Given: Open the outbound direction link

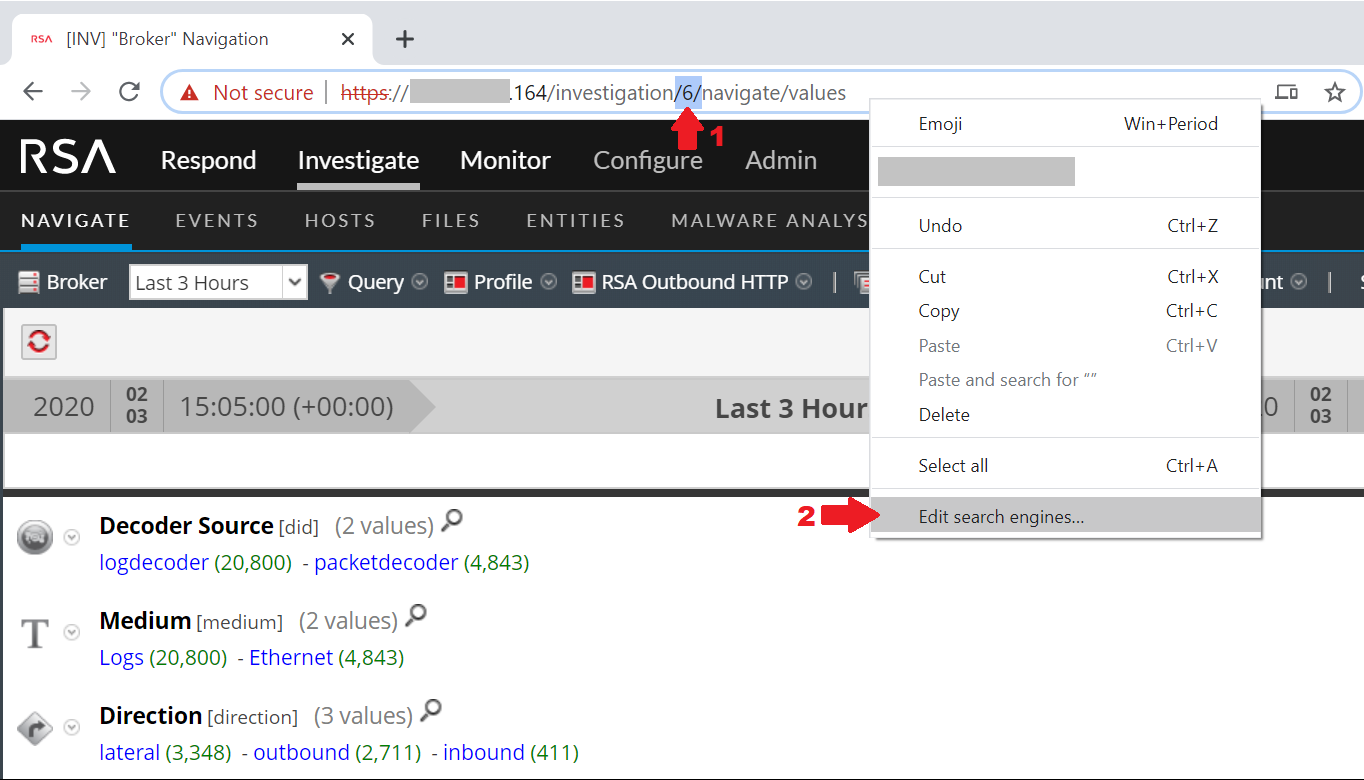Looking at the screenshot, I should pos(301,752).
